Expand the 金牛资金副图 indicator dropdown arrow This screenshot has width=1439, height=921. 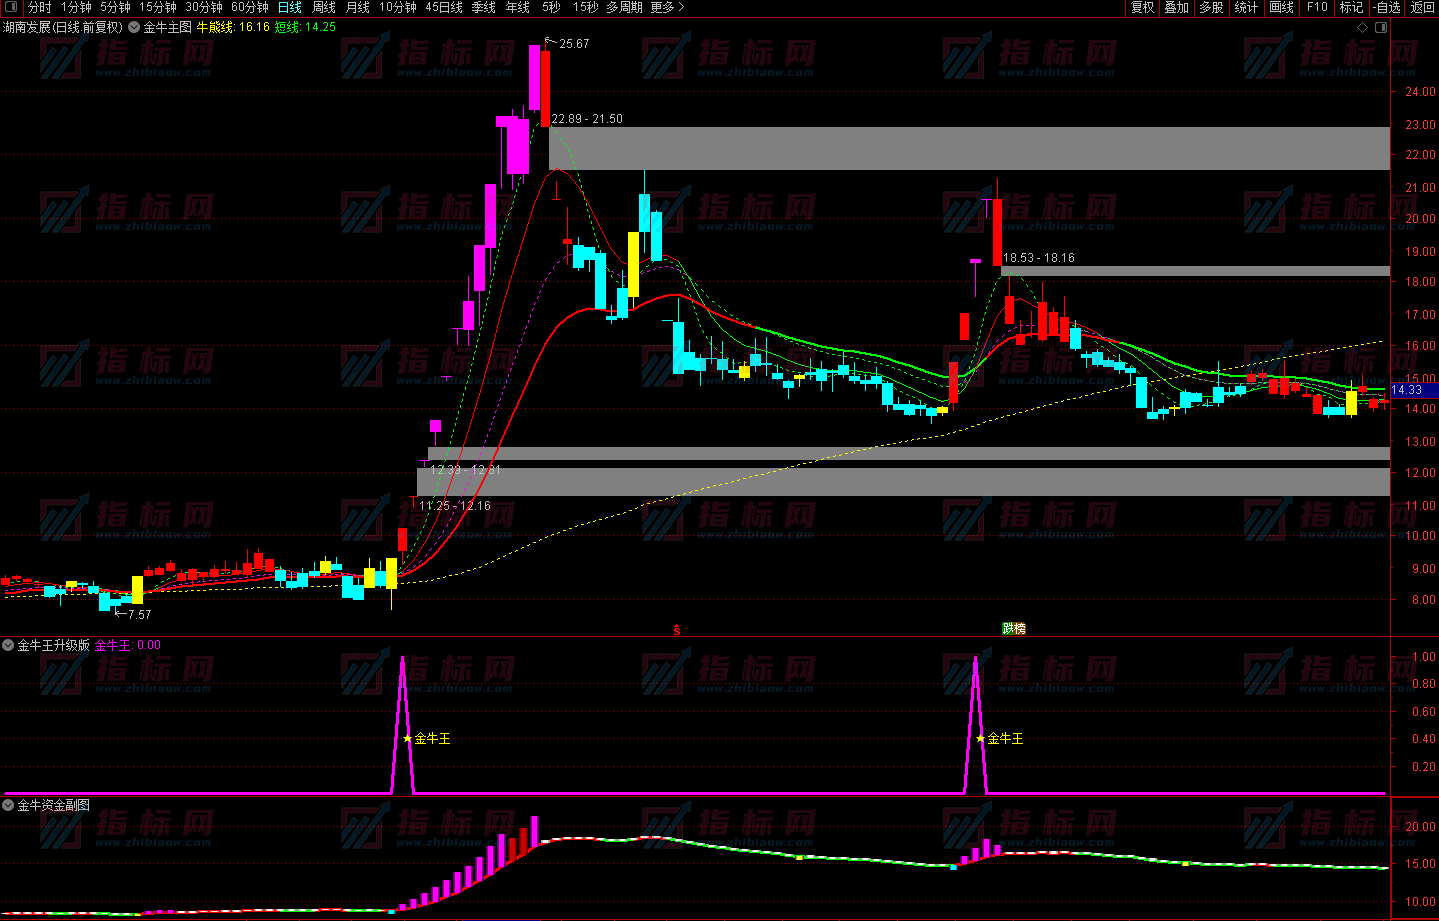pyautogui.click(x=8, y=805)
